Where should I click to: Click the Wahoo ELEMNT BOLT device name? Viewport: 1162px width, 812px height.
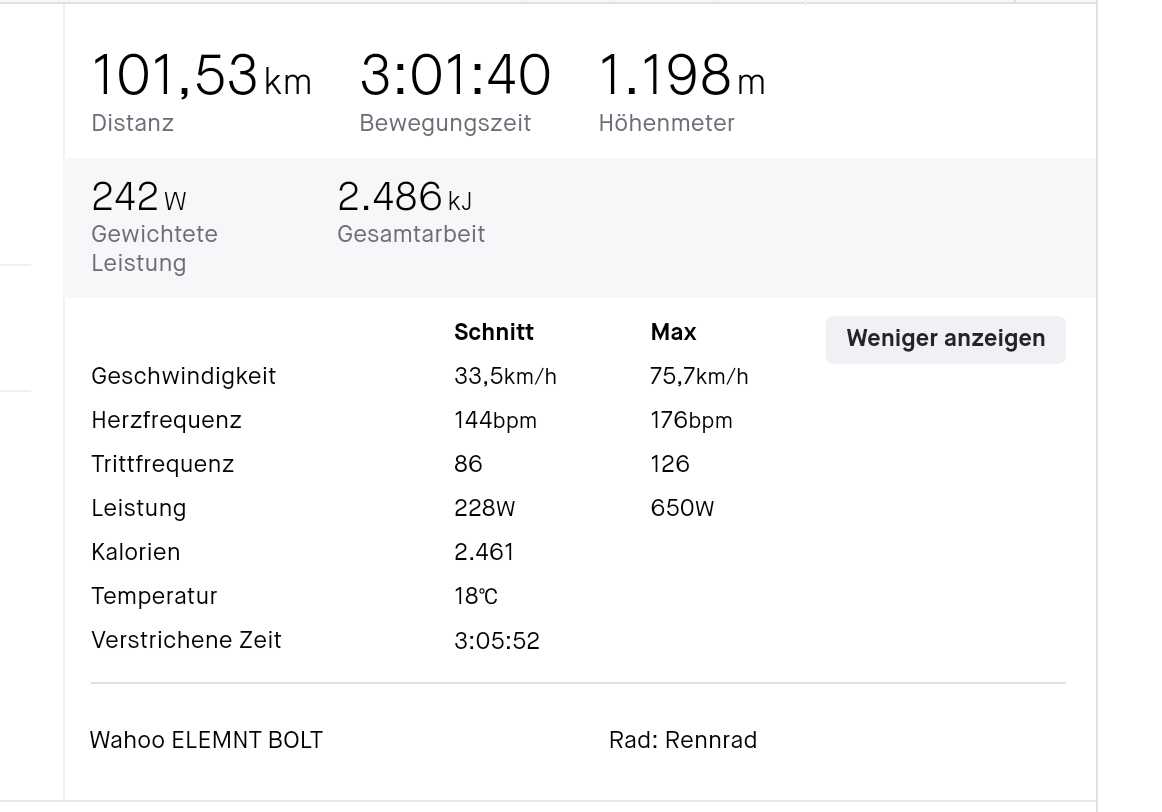pos(206,741)
